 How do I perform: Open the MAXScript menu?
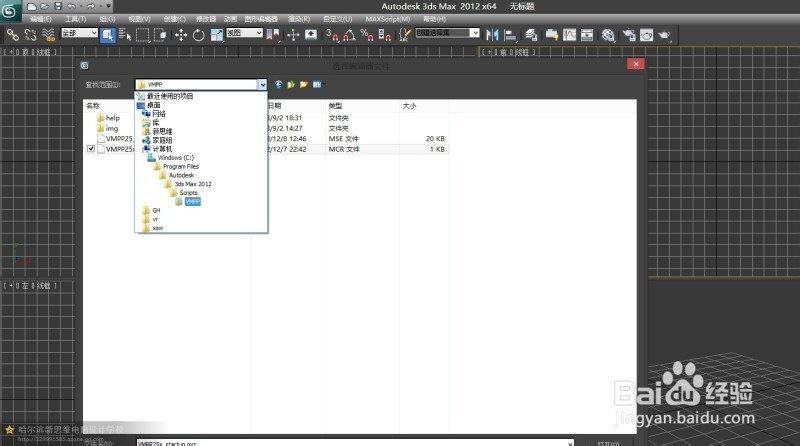[387, 19]
